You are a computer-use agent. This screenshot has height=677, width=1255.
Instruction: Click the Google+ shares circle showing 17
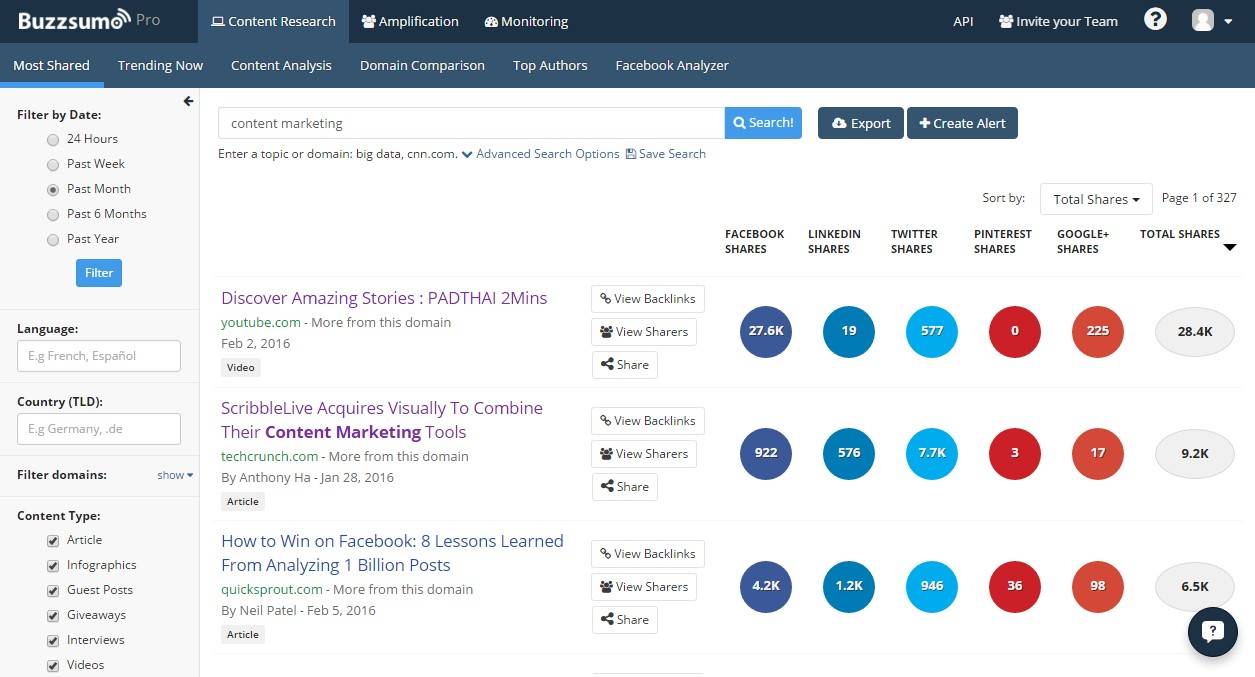(x=1098, y=453)
